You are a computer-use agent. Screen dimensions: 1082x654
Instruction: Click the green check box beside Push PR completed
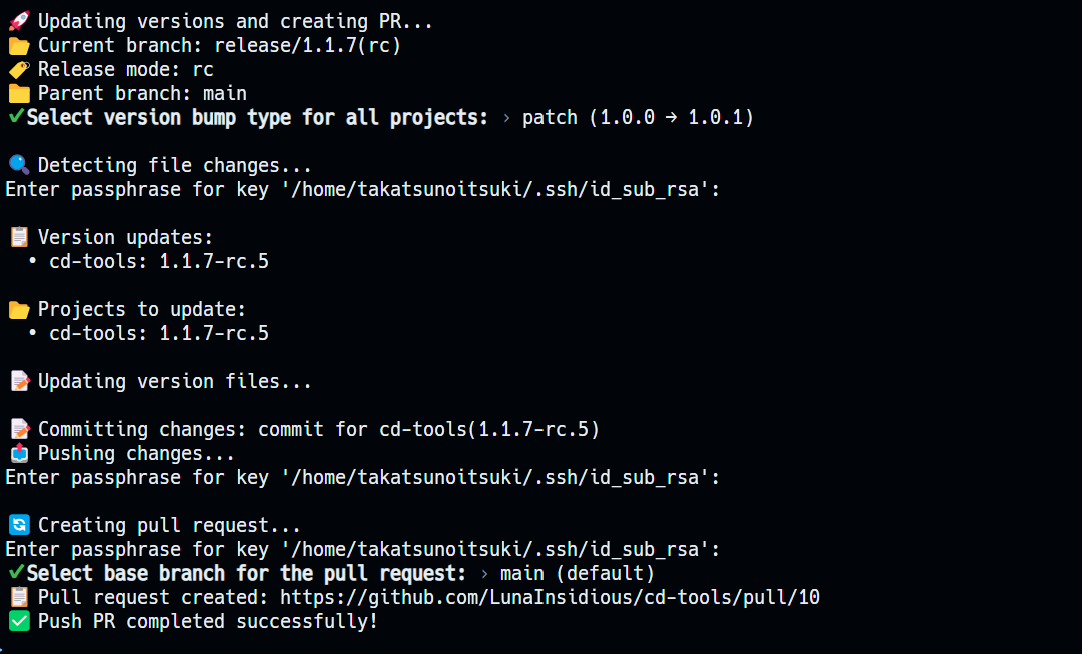(x=19, y=622)
